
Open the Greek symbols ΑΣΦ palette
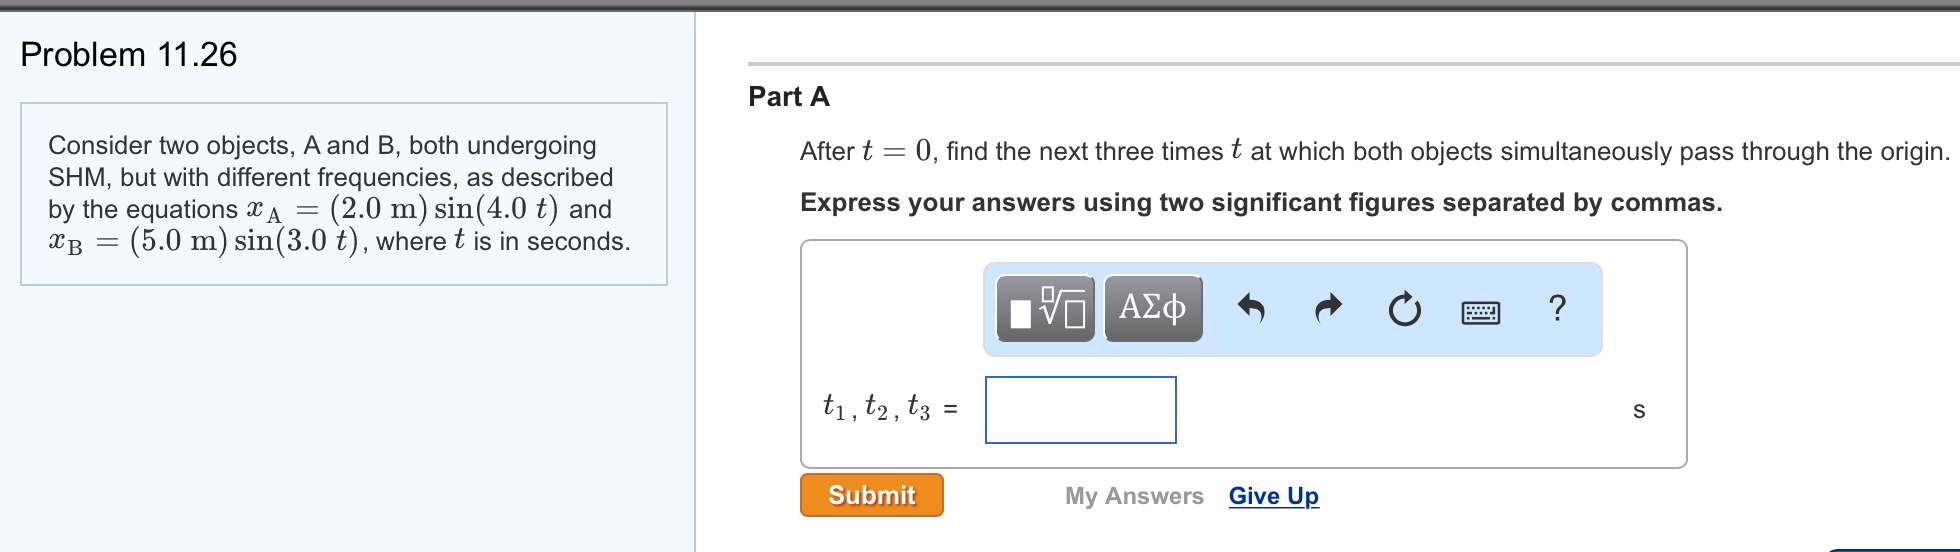tap(1153, 309)
